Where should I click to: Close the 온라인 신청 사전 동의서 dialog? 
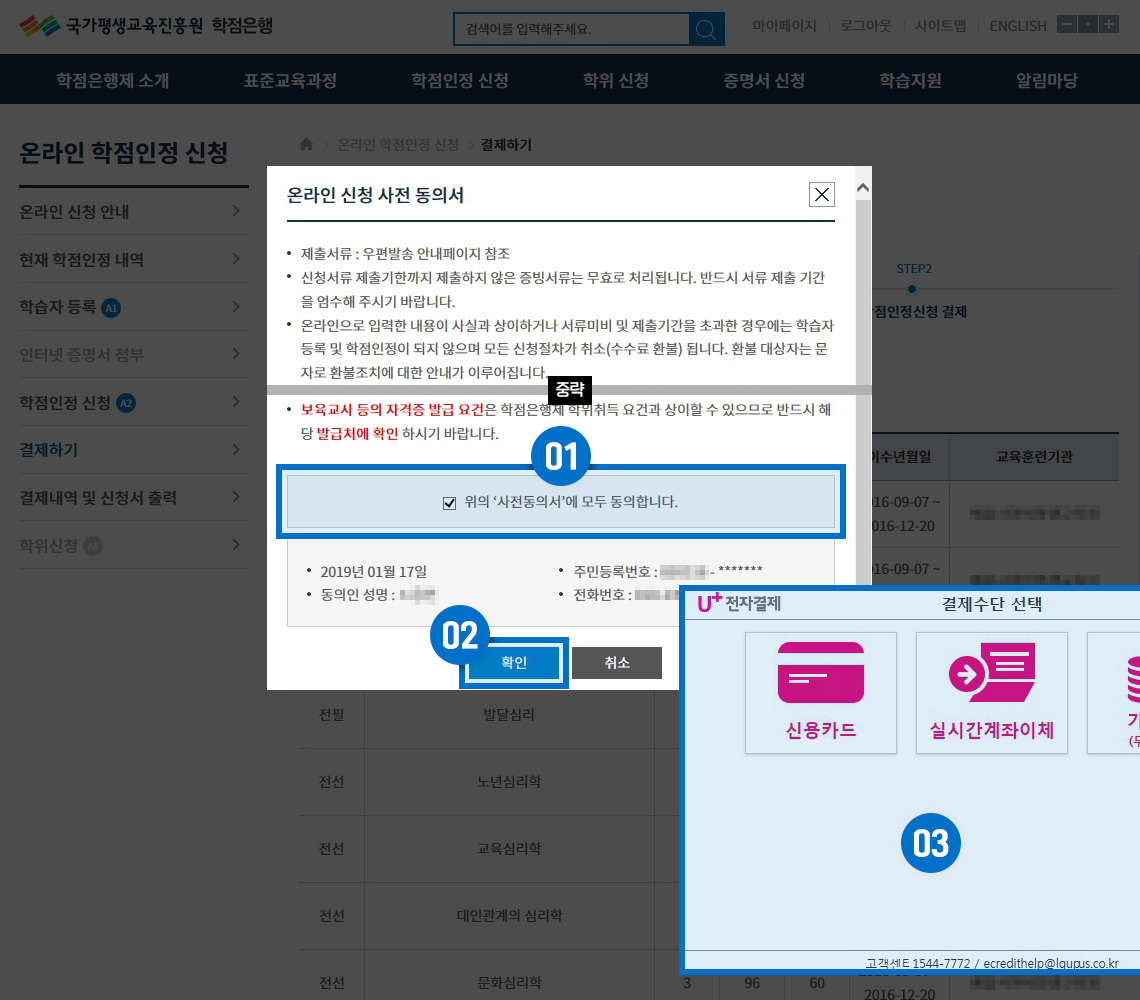click(x=822, y=195)
